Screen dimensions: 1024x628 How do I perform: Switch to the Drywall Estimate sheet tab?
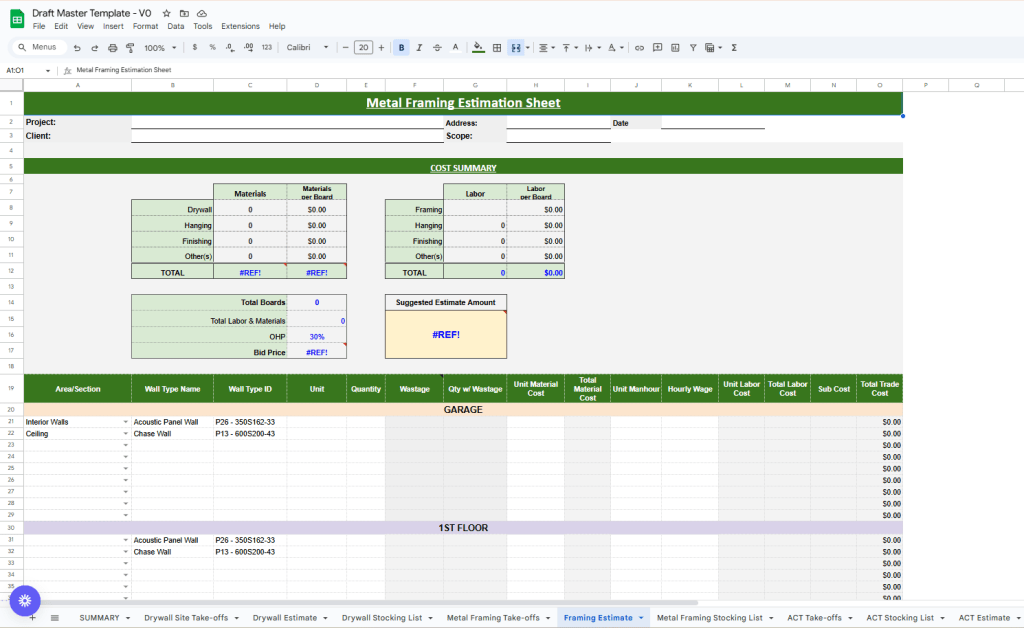[285, 618]
